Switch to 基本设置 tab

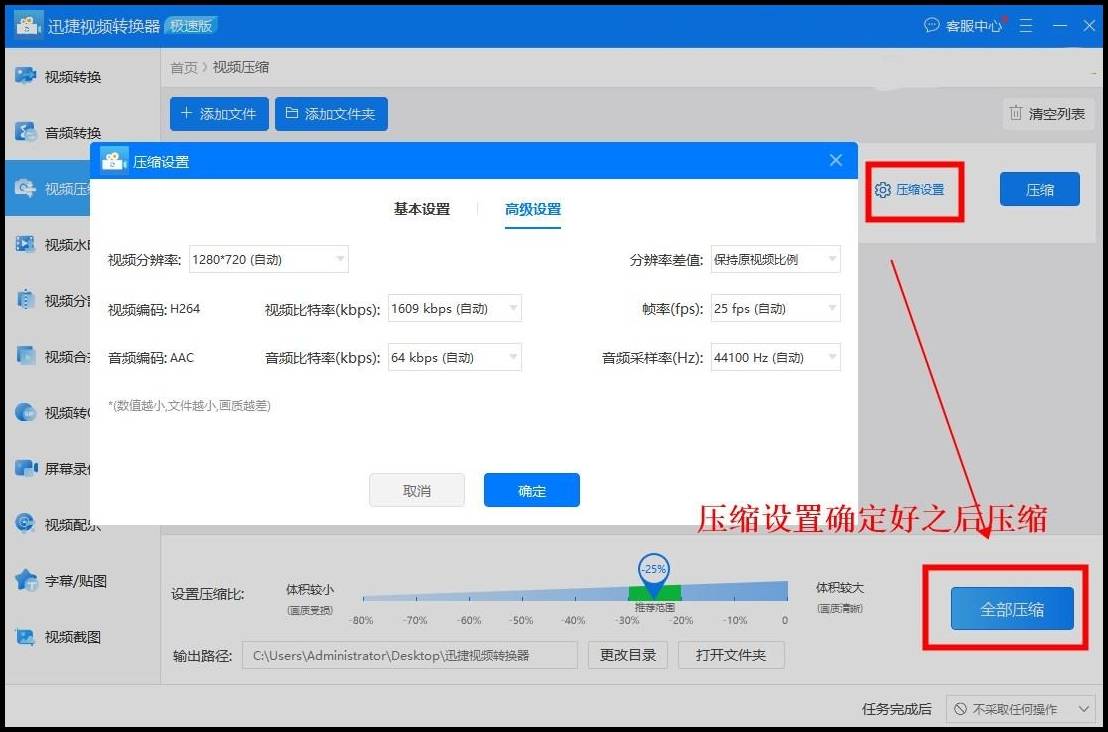click(422, 209)
